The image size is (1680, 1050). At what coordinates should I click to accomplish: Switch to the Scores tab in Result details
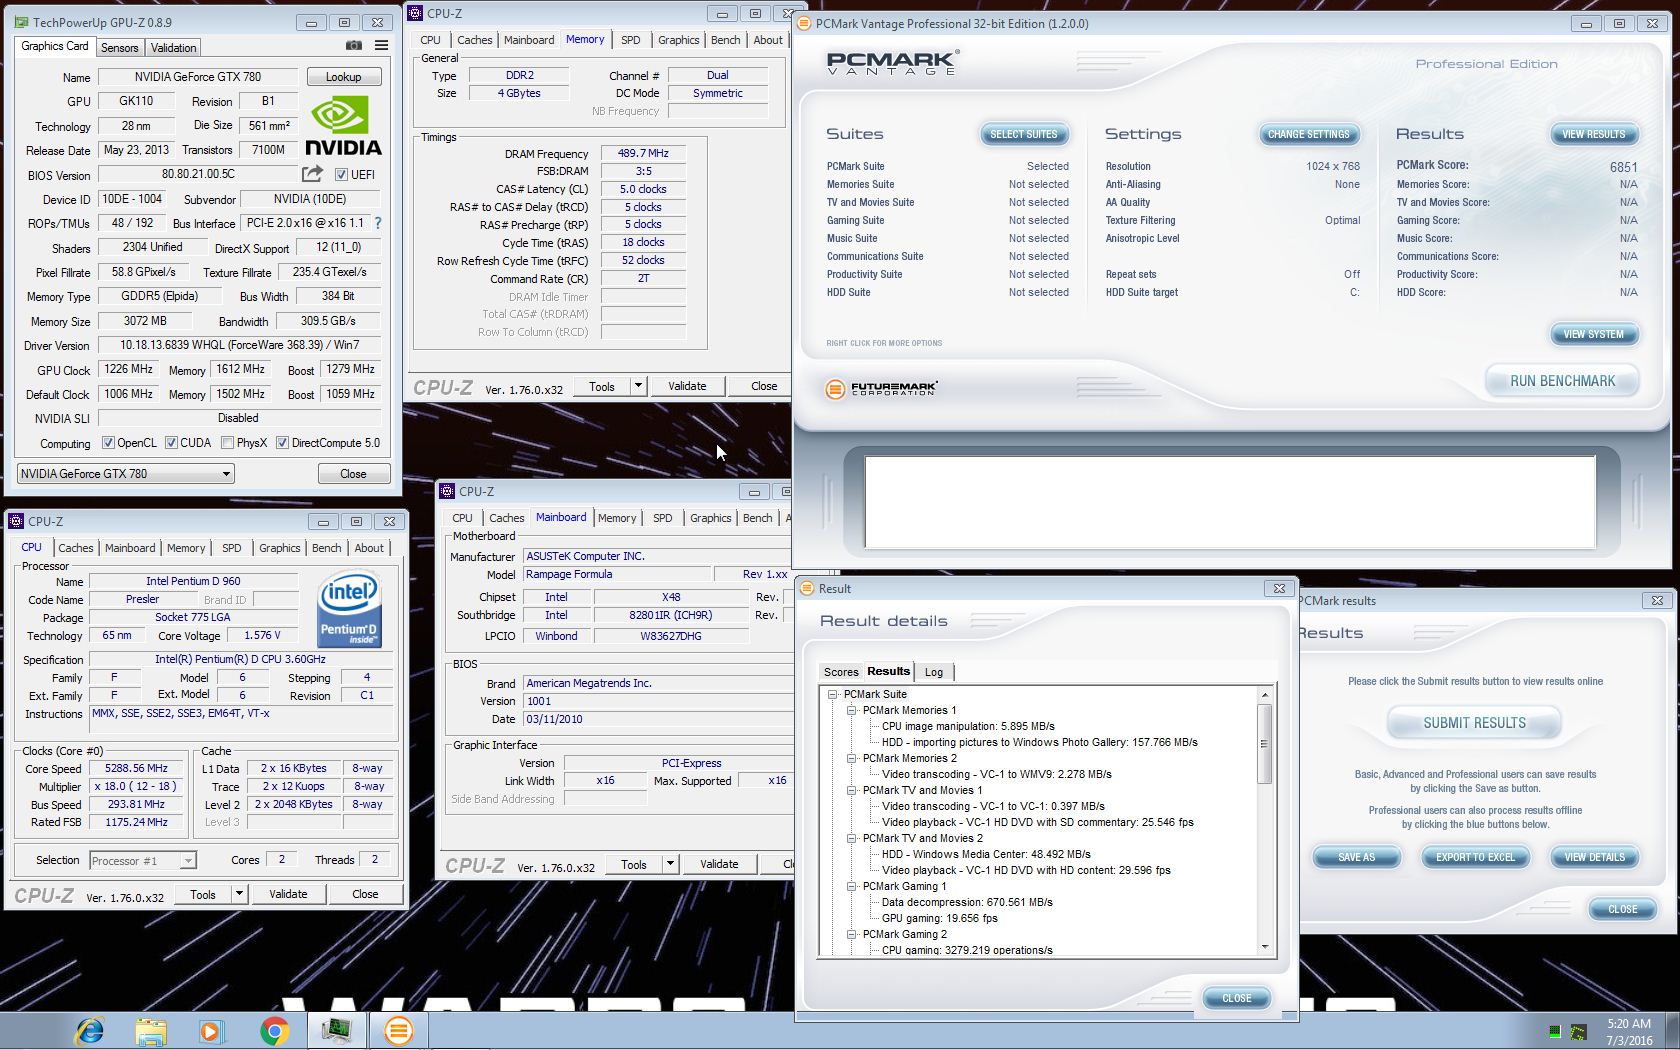(x=841, y=672)
